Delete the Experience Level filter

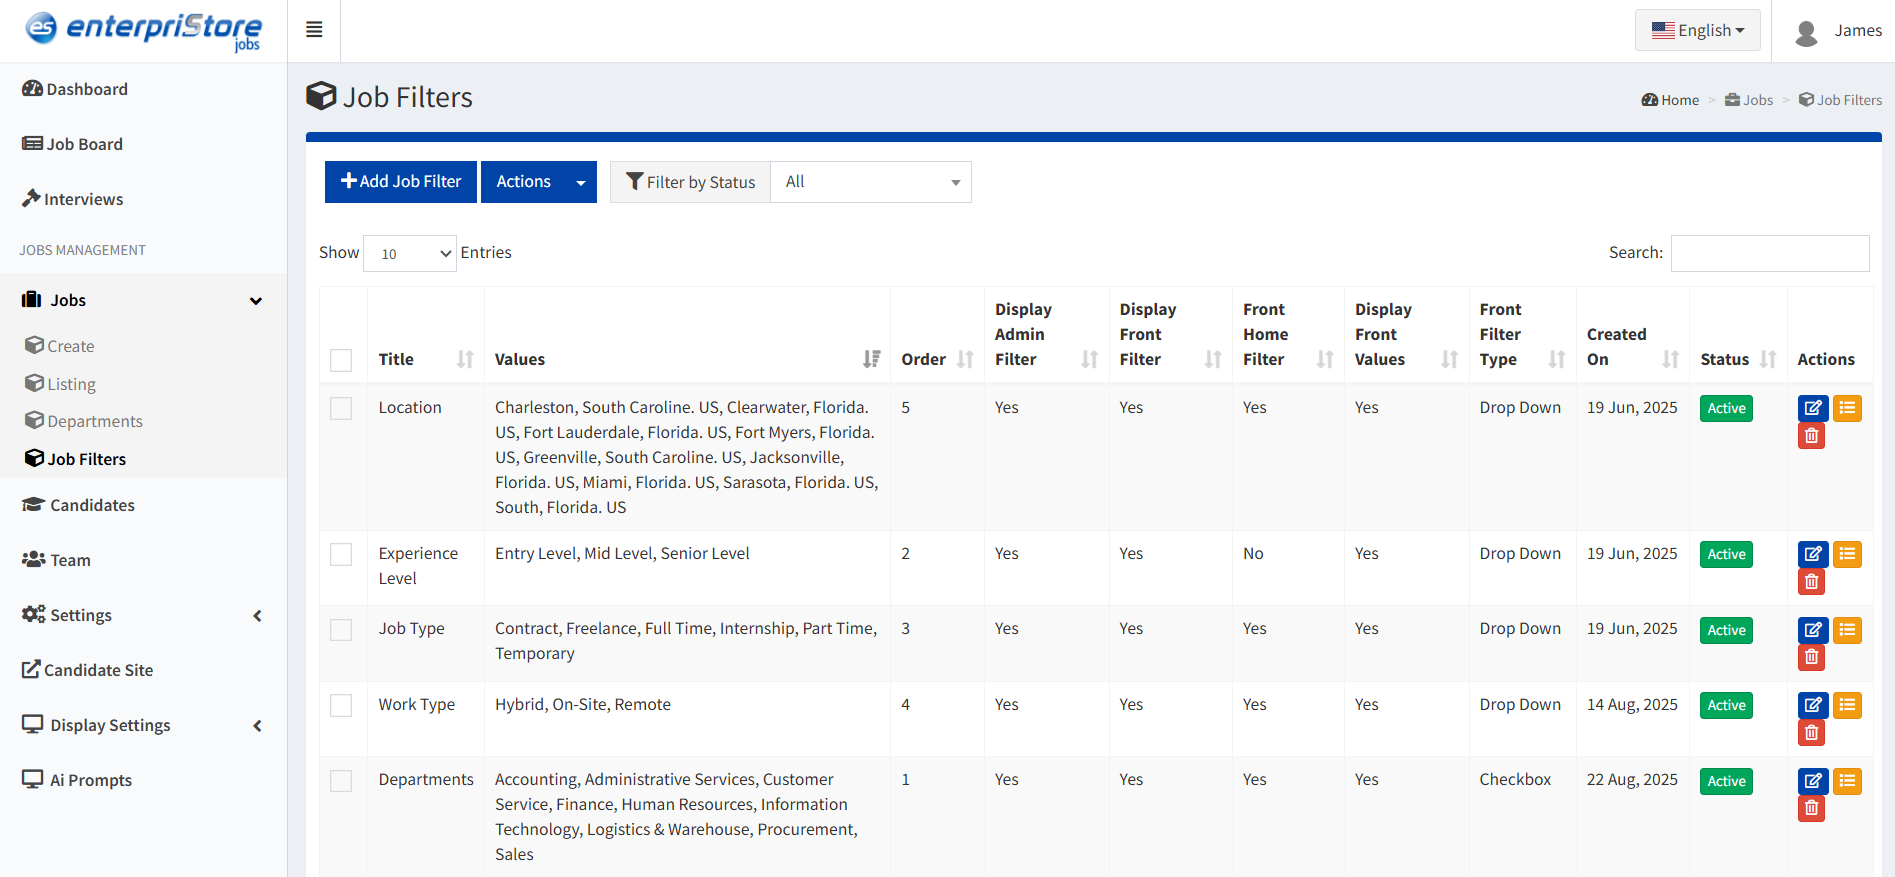pos(1811,582)
